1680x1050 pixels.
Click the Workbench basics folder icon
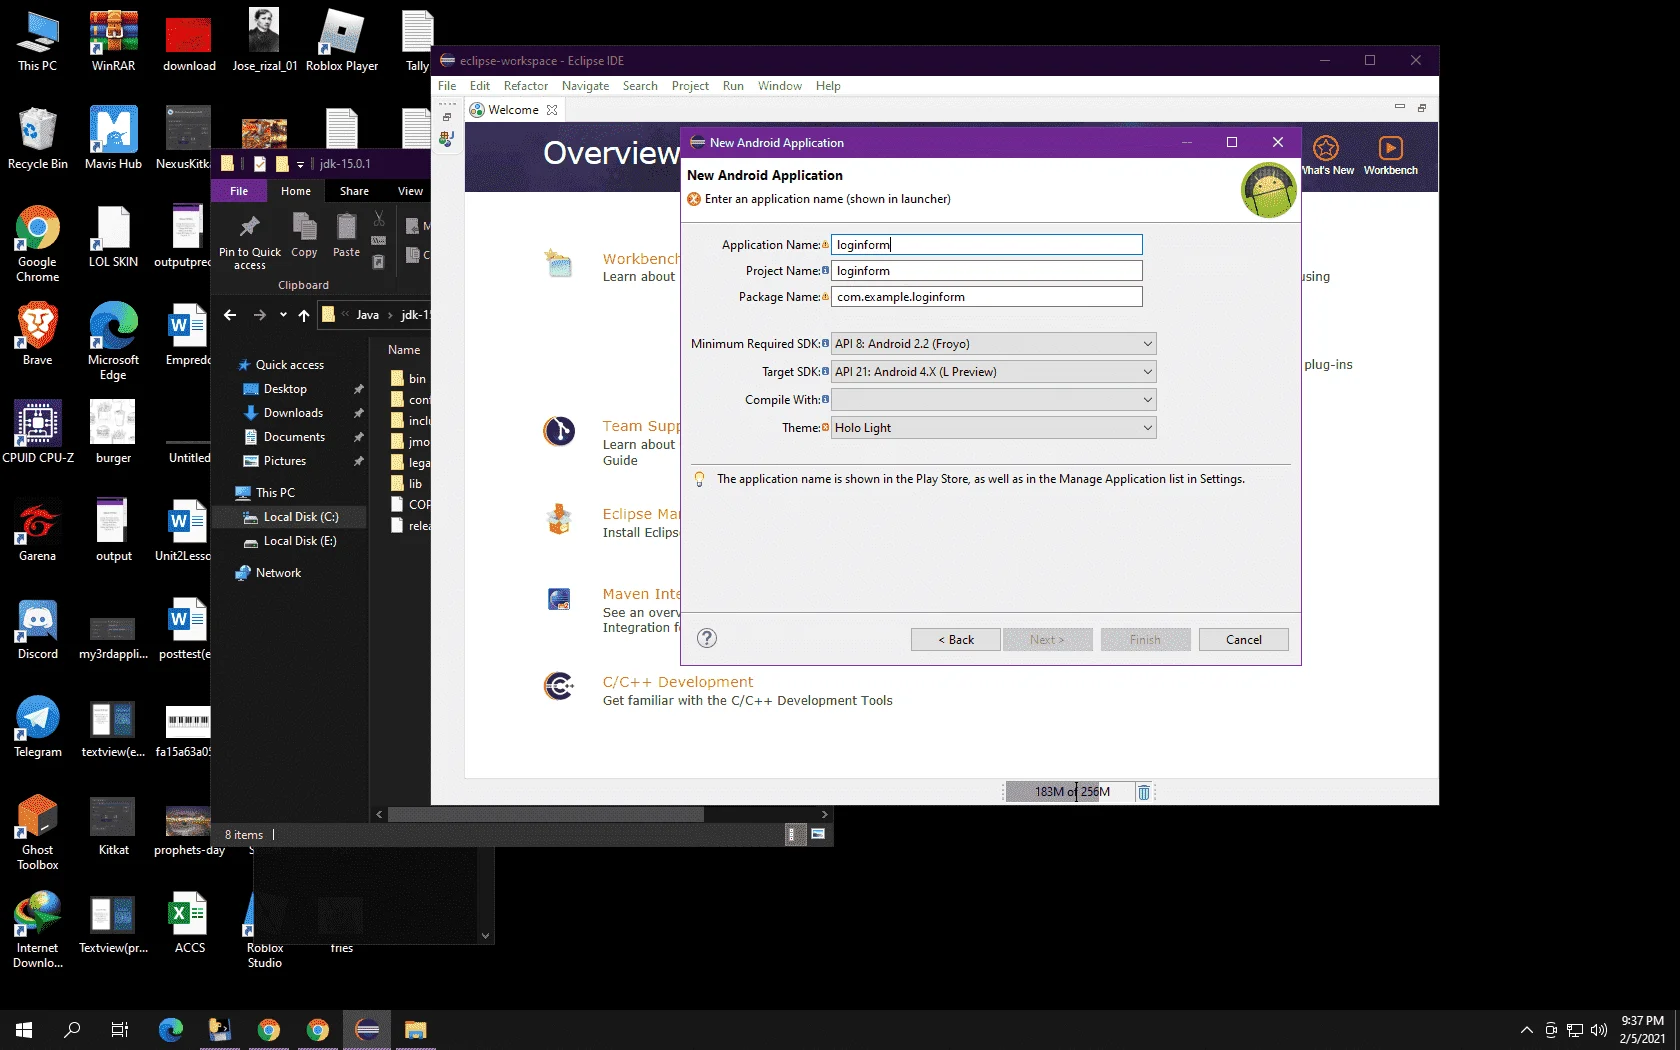click(559, 264)
